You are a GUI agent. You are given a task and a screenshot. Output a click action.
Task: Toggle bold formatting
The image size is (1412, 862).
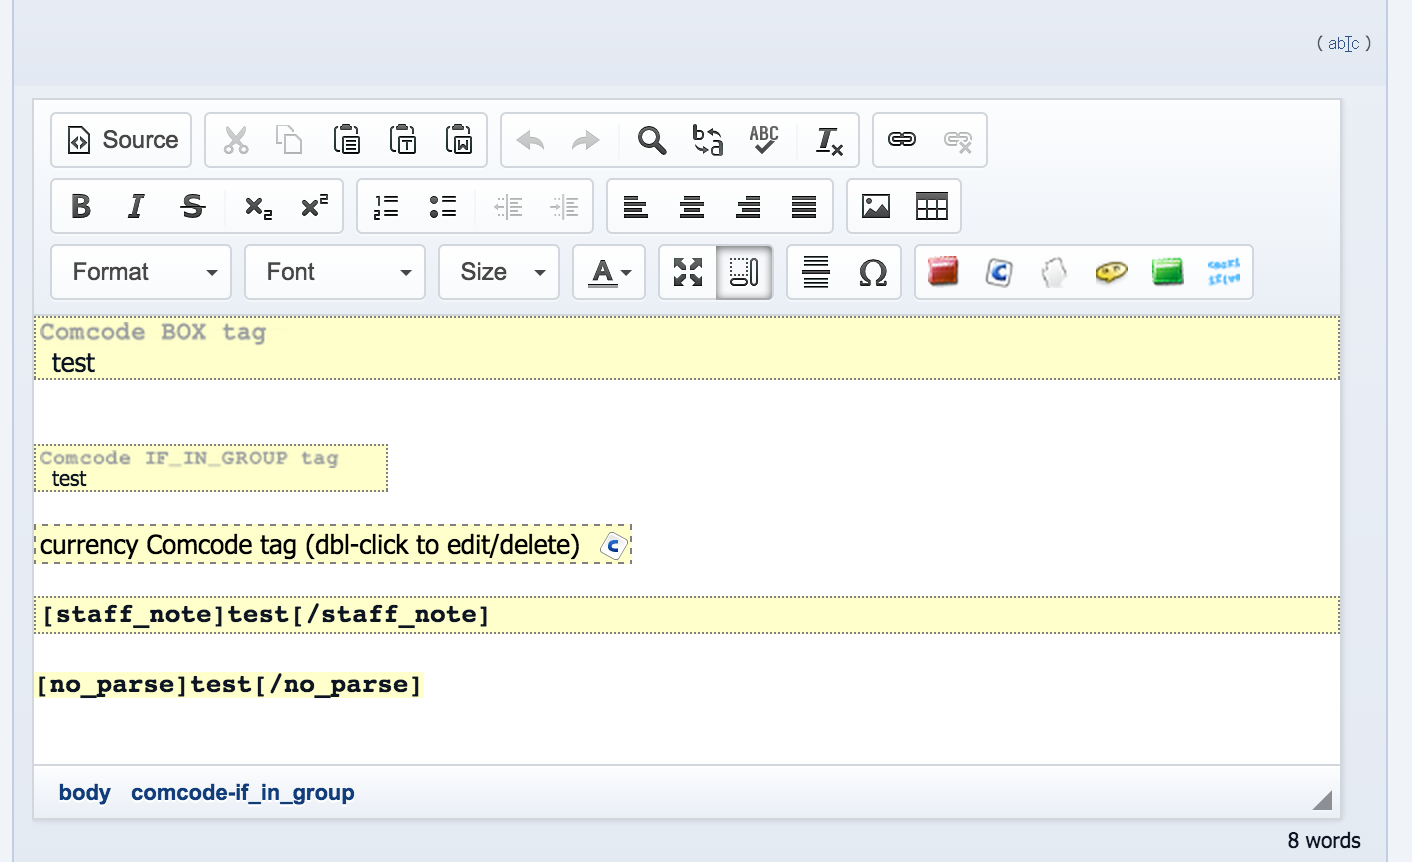coord(81,206)
